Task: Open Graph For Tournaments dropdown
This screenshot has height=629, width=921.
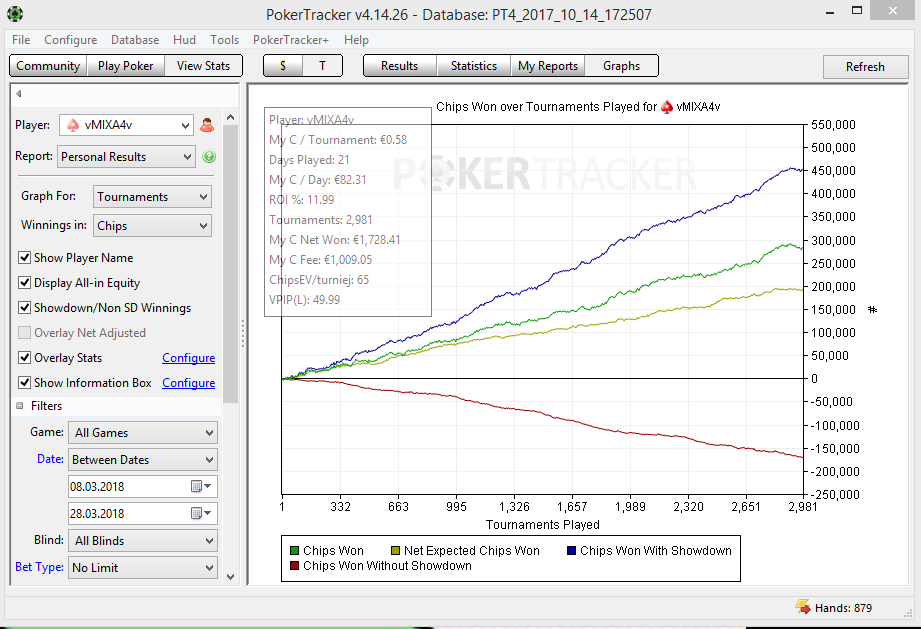Action: (x=152, y=197)
